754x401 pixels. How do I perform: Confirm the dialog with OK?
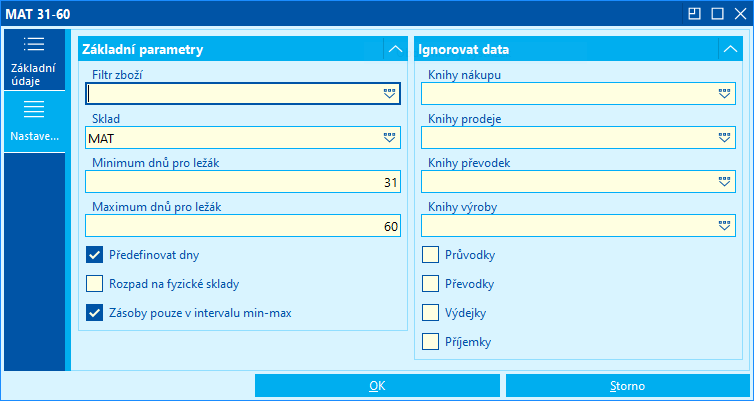(x=376, y=385)
